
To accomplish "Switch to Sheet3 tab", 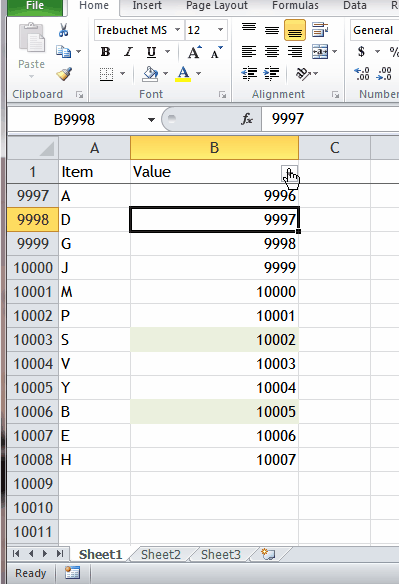I will 221,554.
